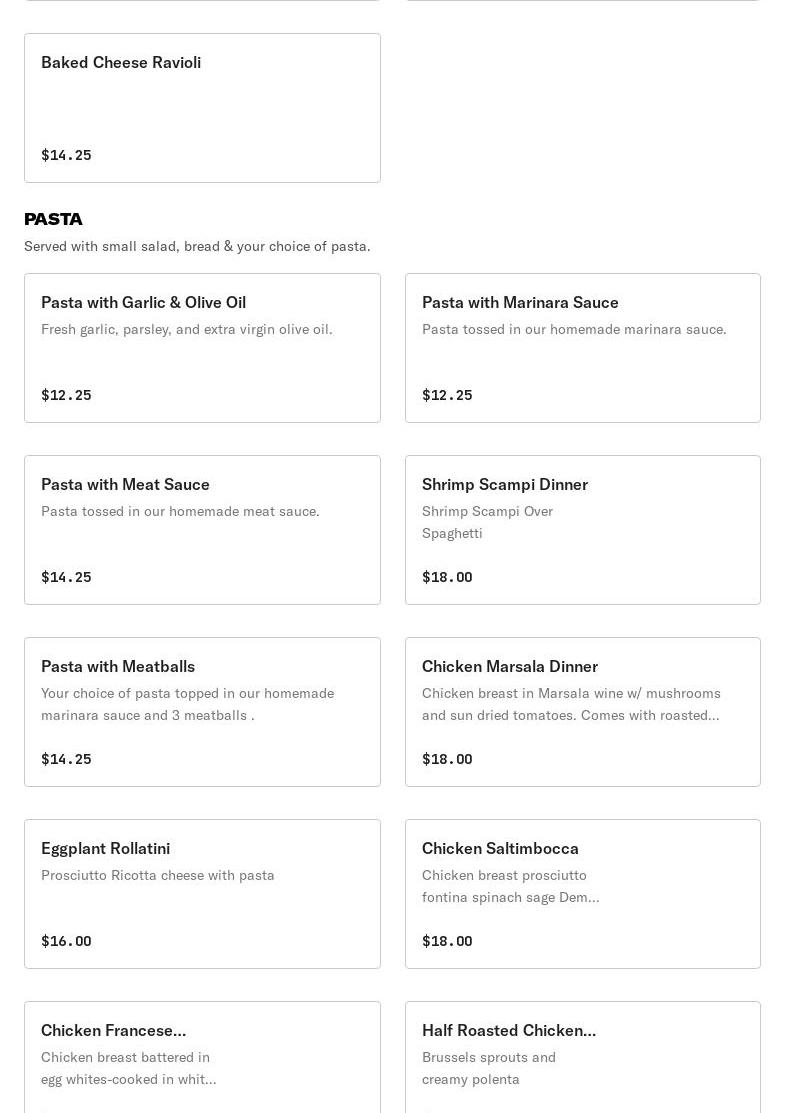Click the 'Brussels sprouts and creamy polenta' text
The width and height of the screenshot is (785, 1113).
point(488,1068)
